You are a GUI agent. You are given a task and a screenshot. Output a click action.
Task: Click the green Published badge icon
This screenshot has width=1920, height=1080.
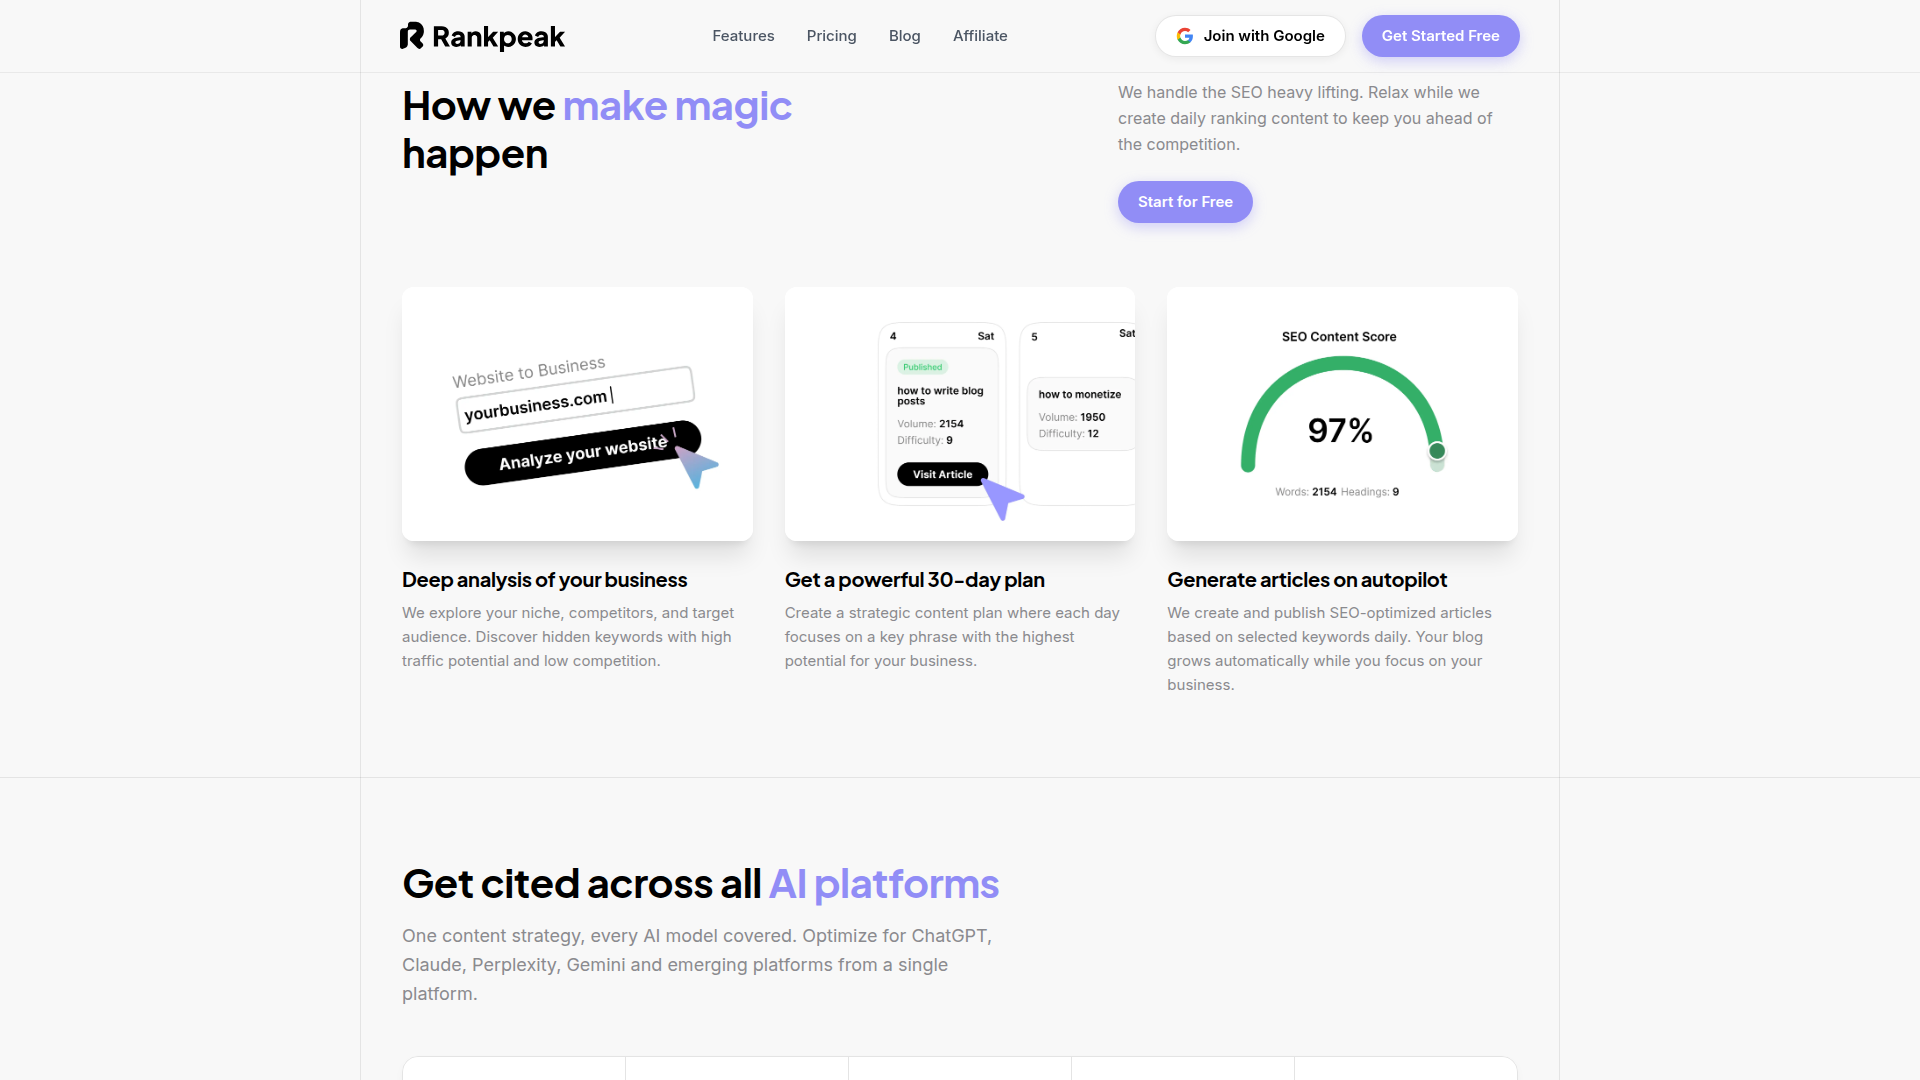tap(921, 367)
